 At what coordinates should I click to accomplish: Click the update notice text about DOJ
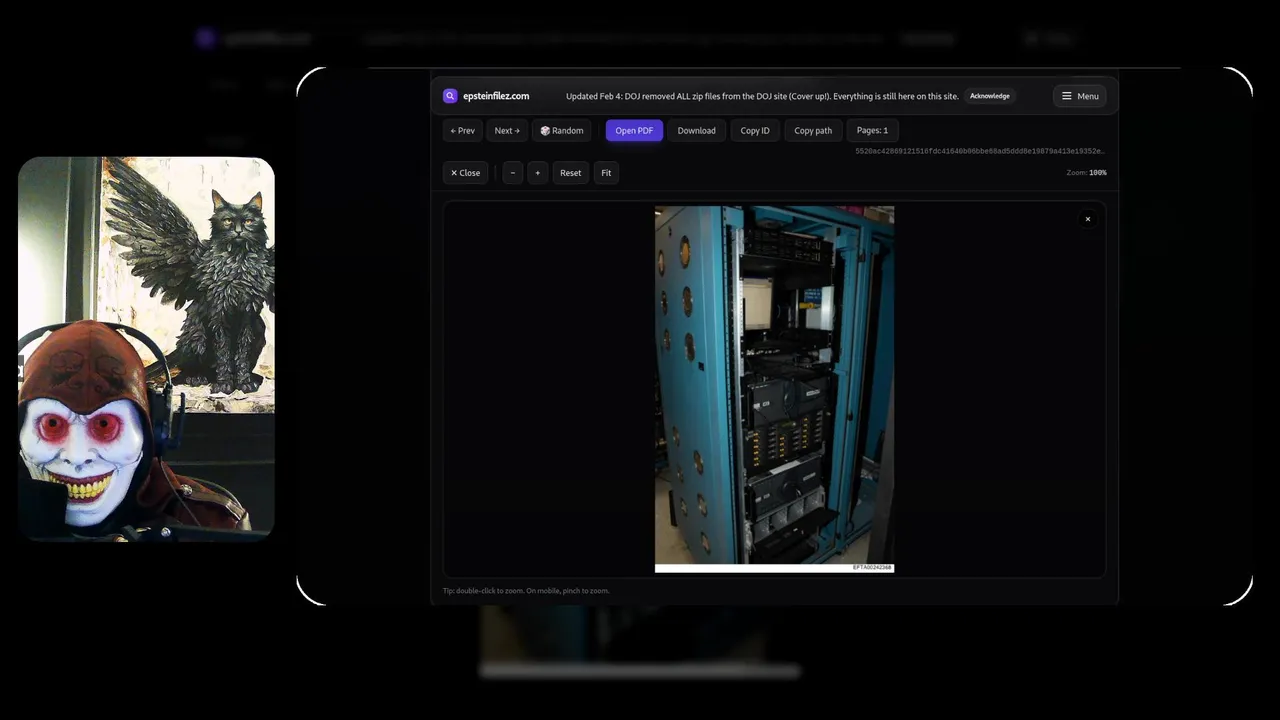click(x=762, y=96)
